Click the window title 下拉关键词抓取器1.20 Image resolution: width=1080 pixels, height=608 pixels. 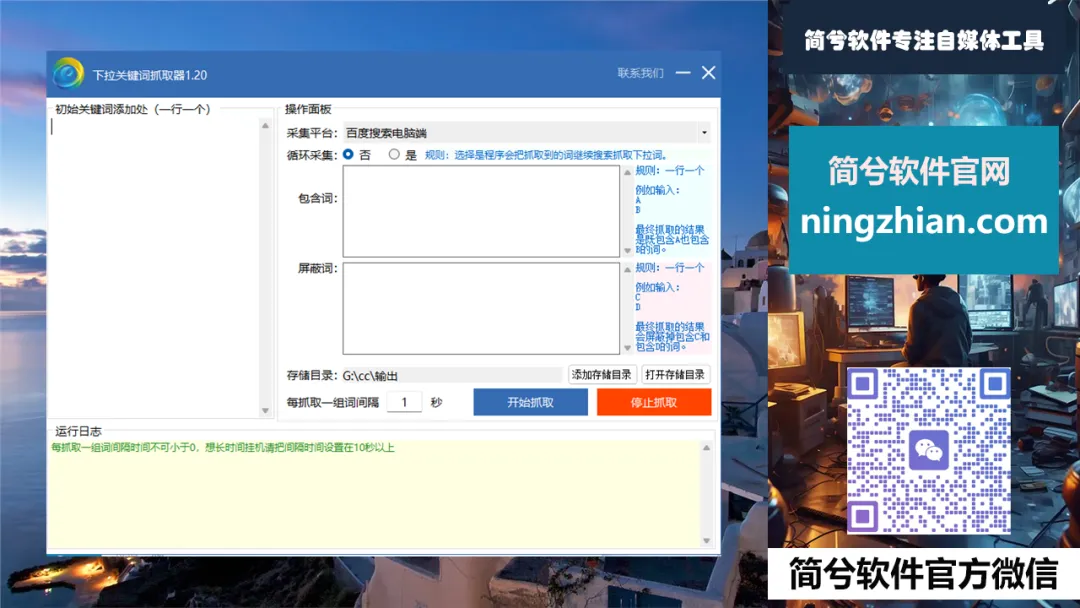click(x=150, y=75)
